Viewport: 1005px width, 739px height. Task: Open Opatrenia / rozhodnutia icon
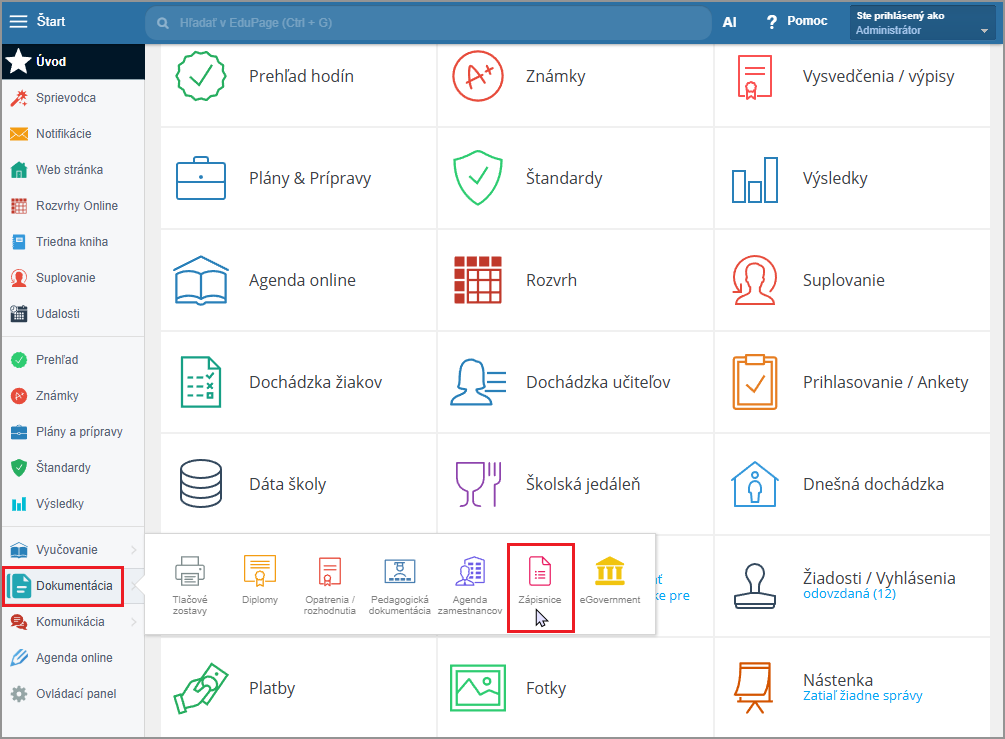(x=330, y=572)
